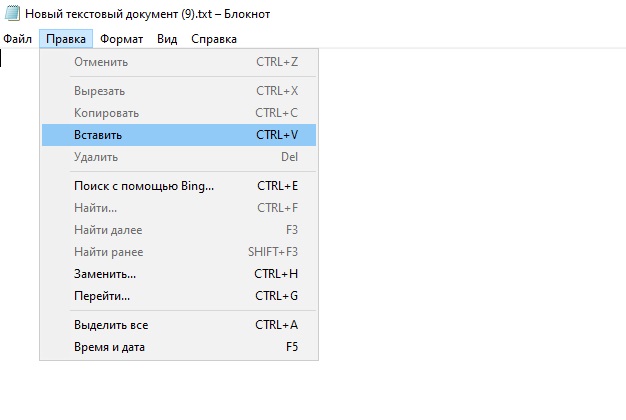Image resolution: width=626 pixels, height=420 pixels.
Task: Open the Справка menu
Action: coord(214,39)
